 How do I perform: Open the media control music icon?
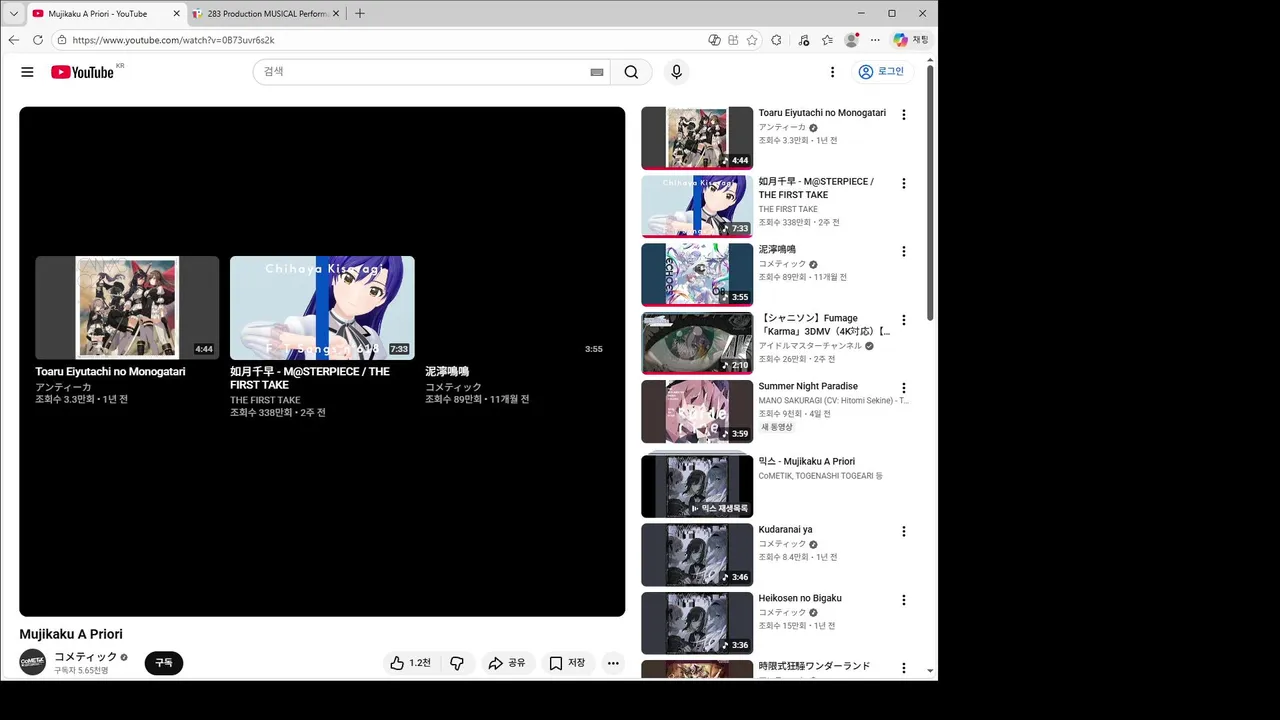804,40
